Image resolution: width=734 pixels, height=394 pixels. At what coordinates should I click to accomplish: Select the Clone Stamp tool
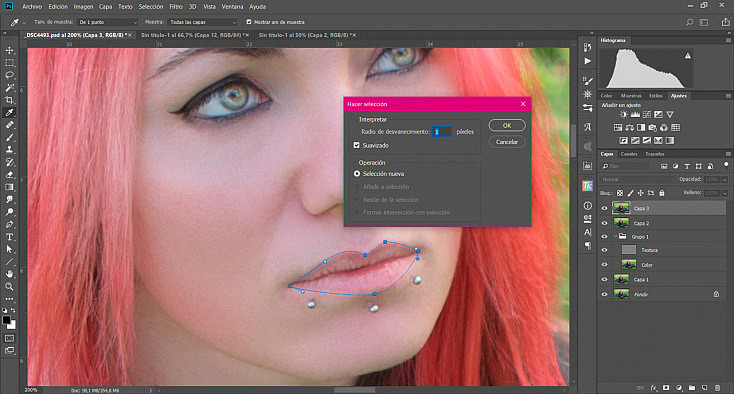(x=9, y=150)
